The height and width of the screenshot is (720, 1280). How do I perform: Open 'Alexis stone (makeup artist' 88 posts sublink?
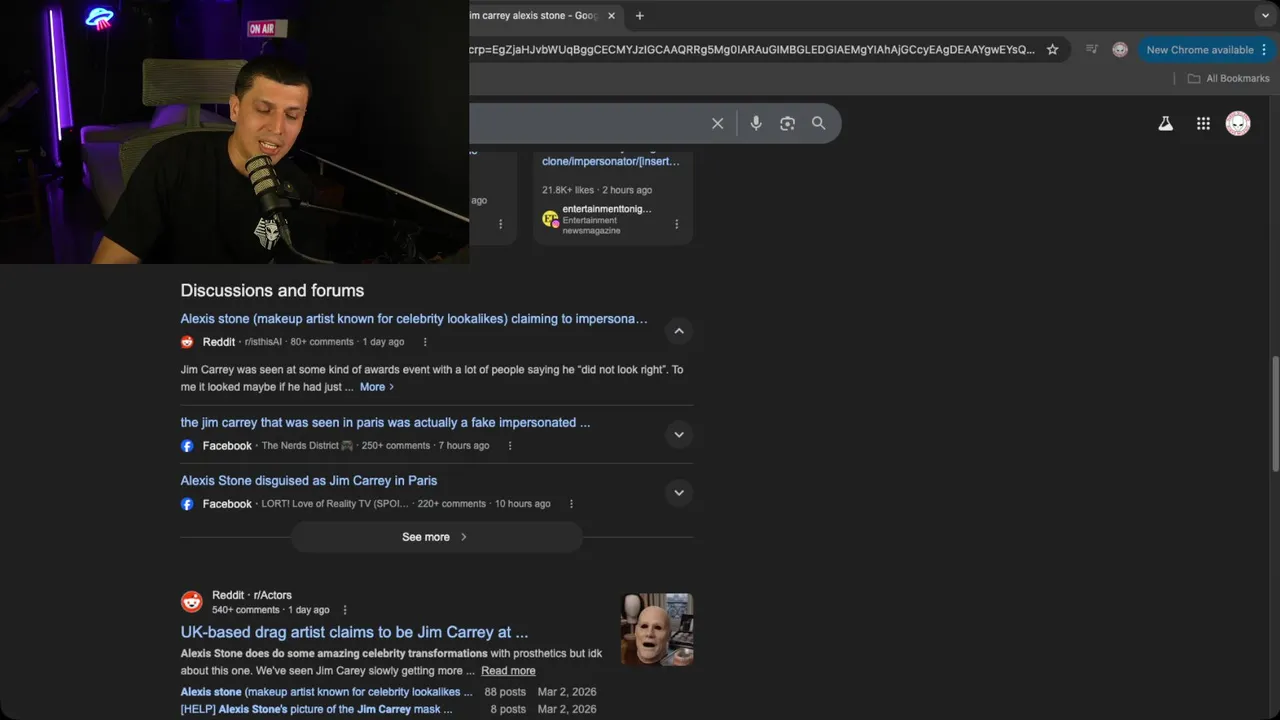pos(326,692)
